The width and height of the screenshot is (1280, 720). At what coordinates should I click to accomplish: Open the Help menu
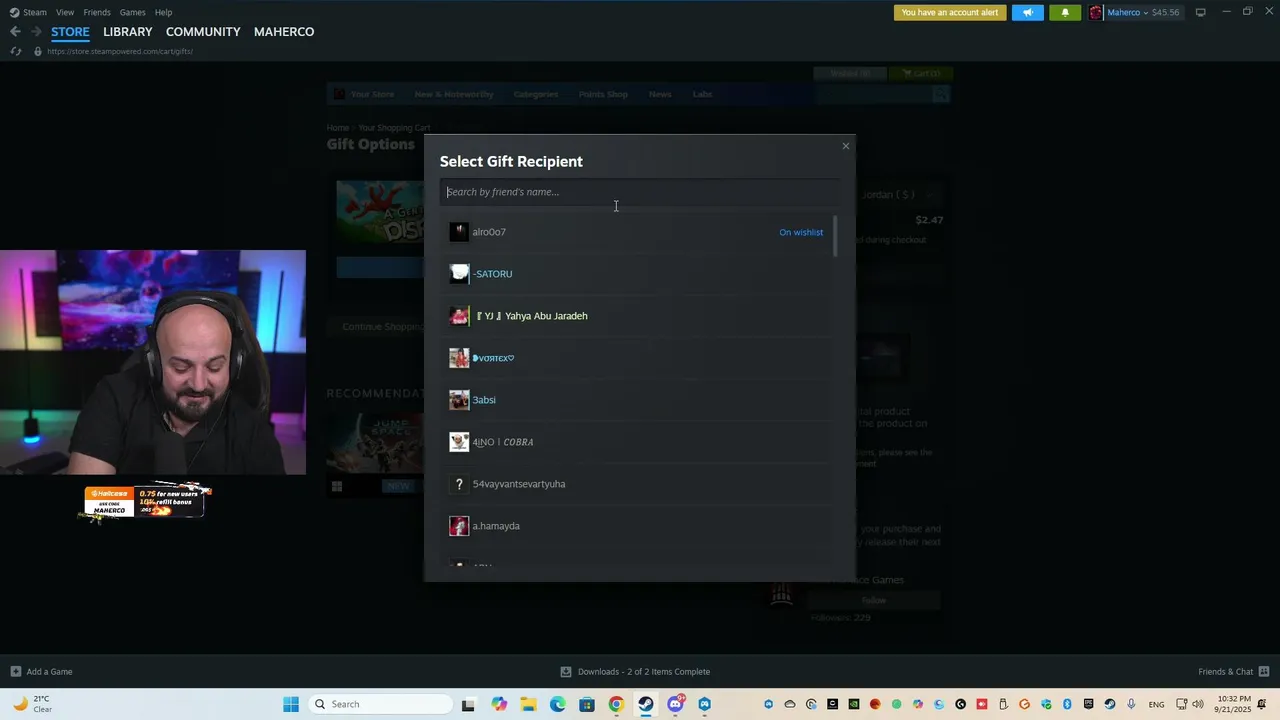pos(164,12)
